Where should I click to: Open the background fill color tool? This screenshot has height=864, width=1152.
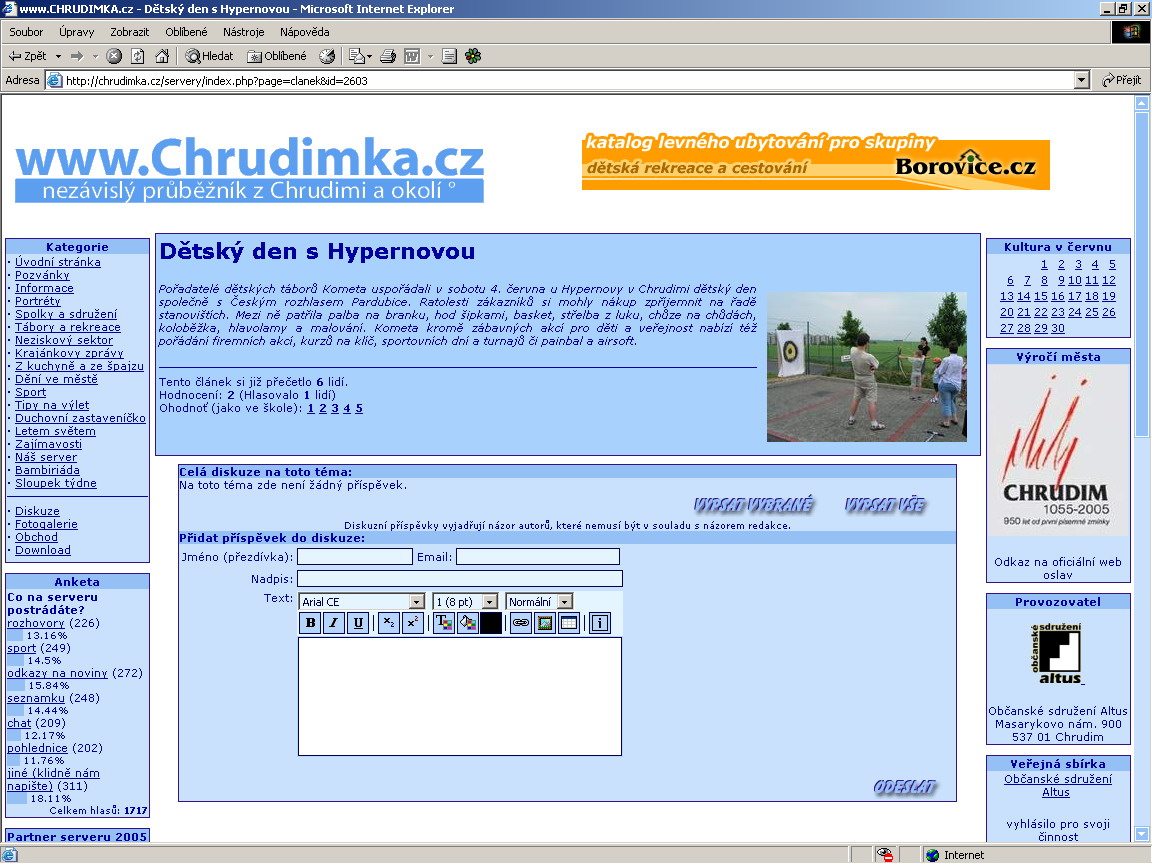pos(467,623)
